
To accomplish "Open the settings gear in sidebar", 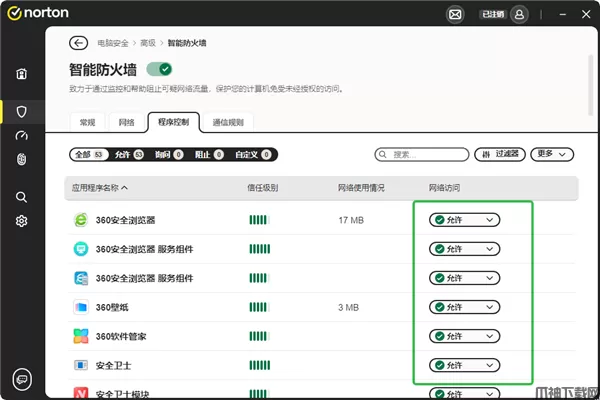I will [x=21, y=221].
